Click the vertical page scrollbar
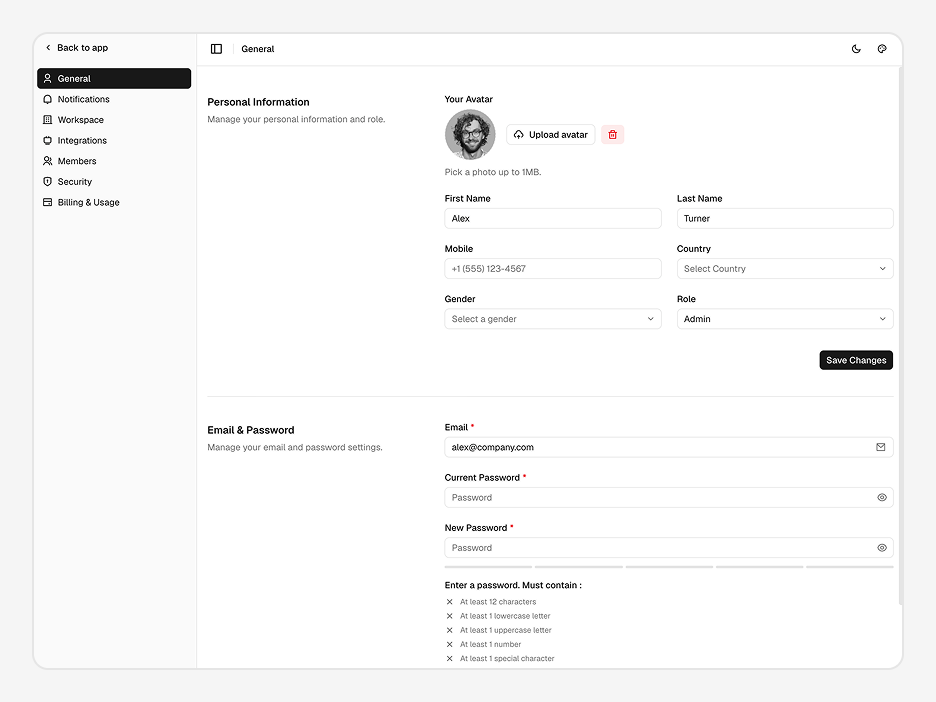The height and width of the screenshot is (702, 936). 900,336
